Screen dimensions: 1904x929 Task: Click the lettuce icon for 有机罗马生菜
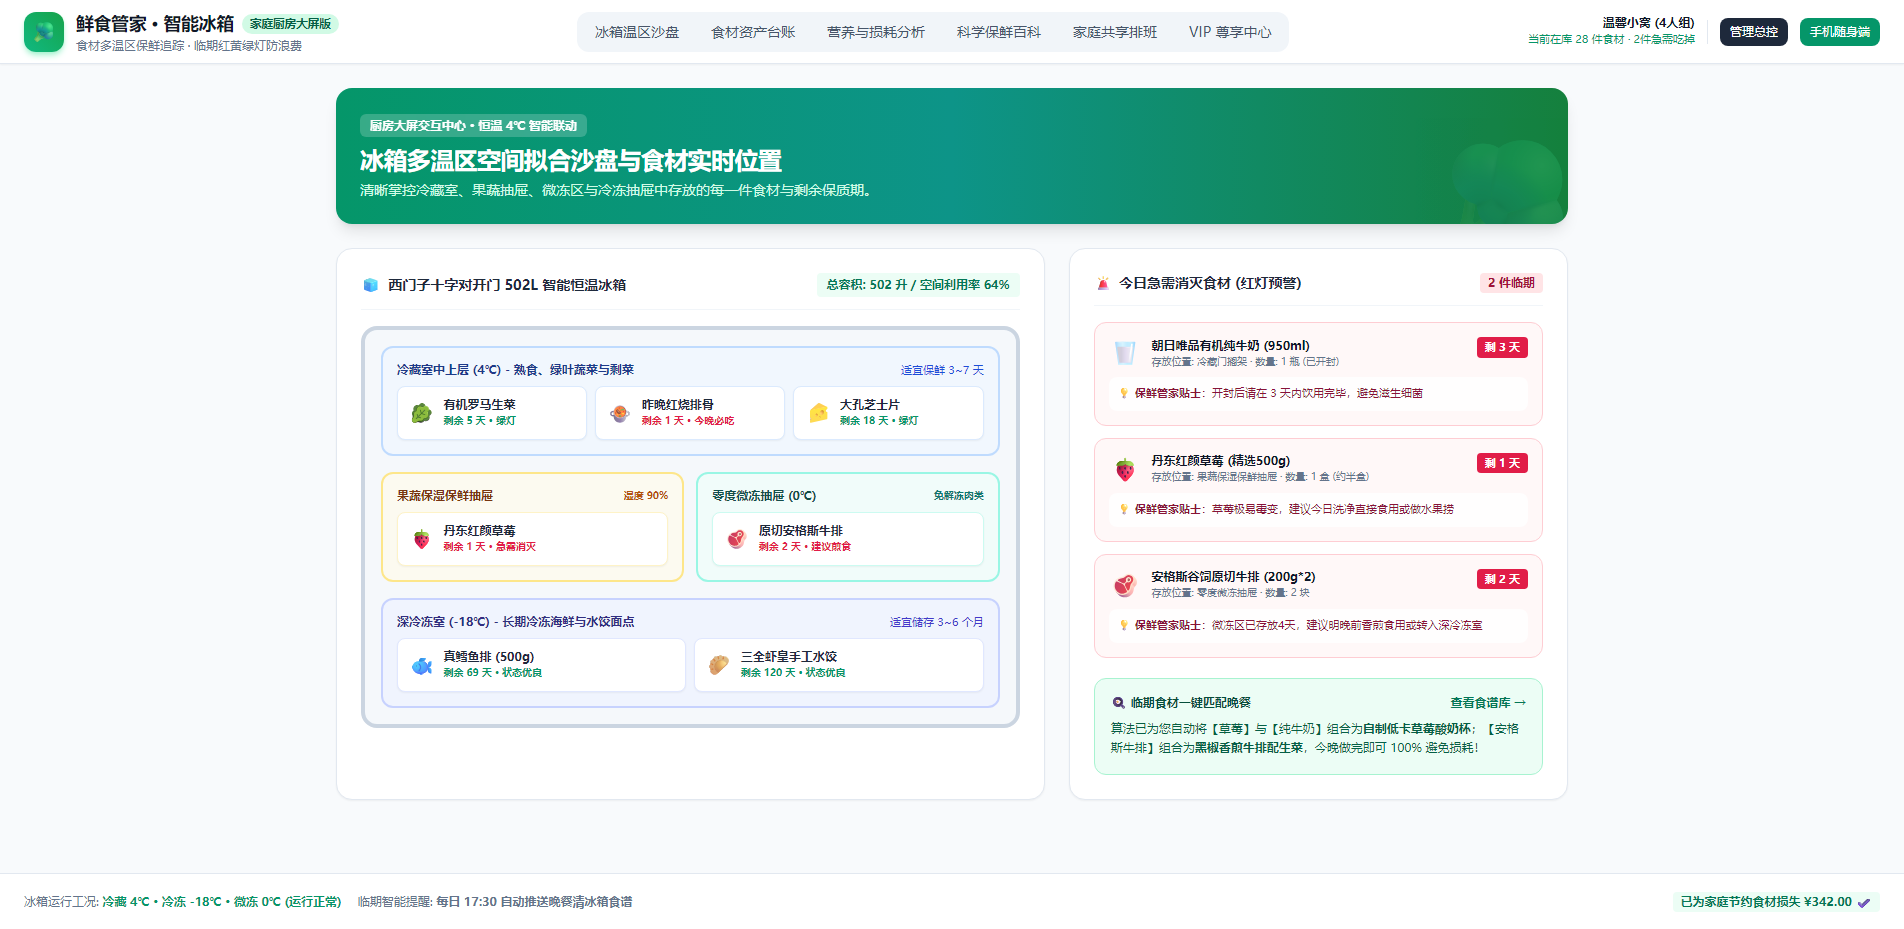[x=422, y=413]
